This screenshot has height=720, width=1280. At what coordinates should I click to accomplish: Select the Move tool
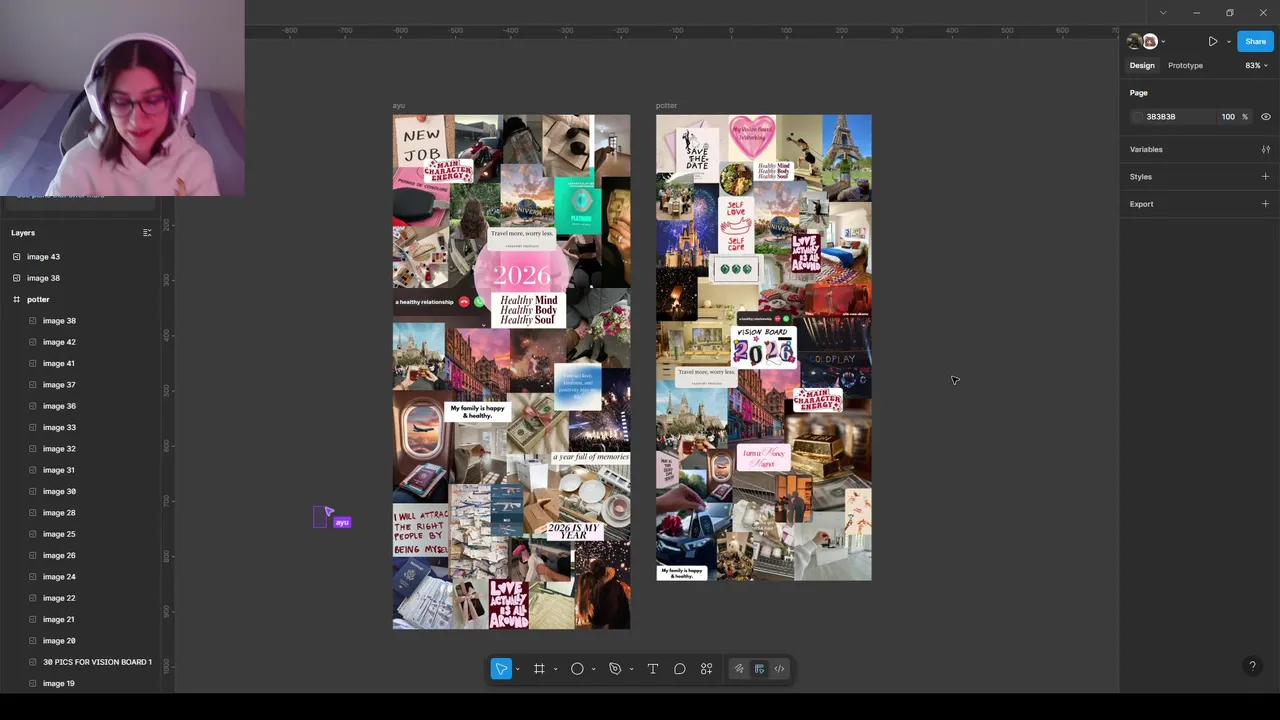(x=501, y=669)
